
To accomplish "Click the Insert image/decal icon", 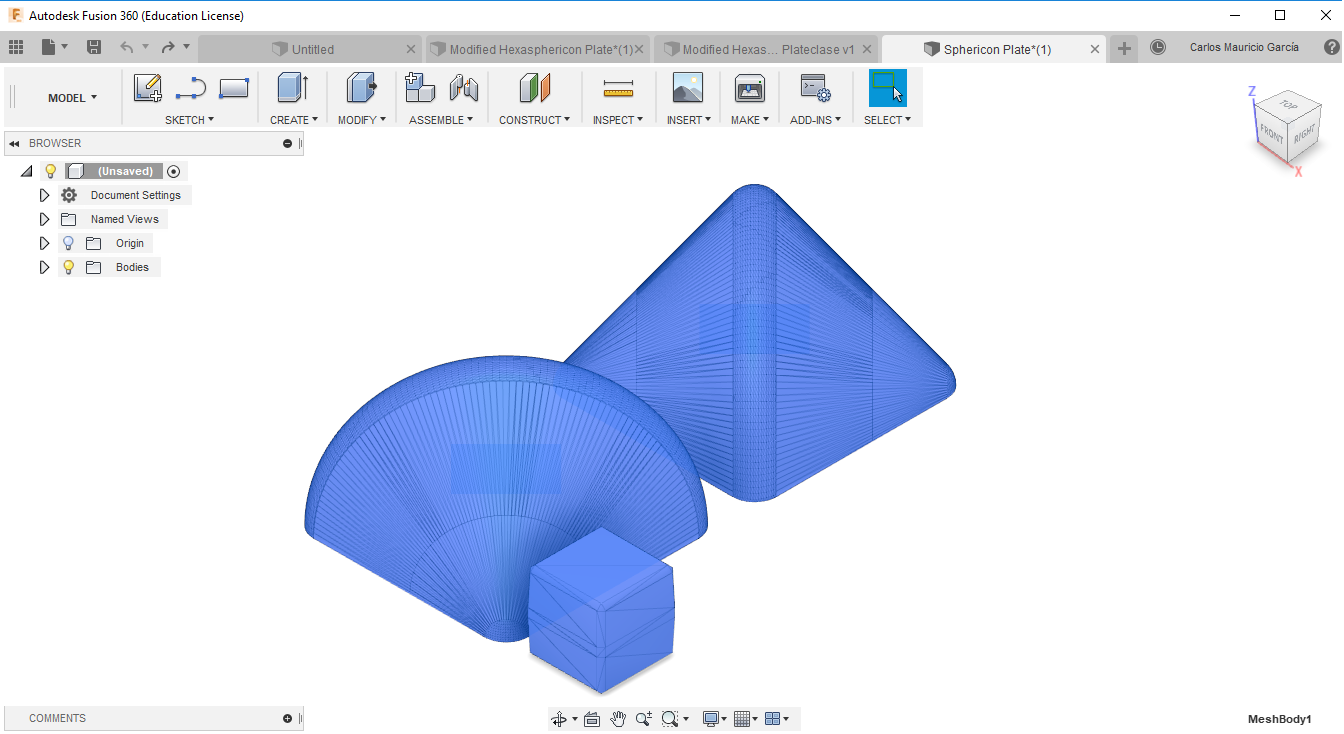I will pos(688,88).
